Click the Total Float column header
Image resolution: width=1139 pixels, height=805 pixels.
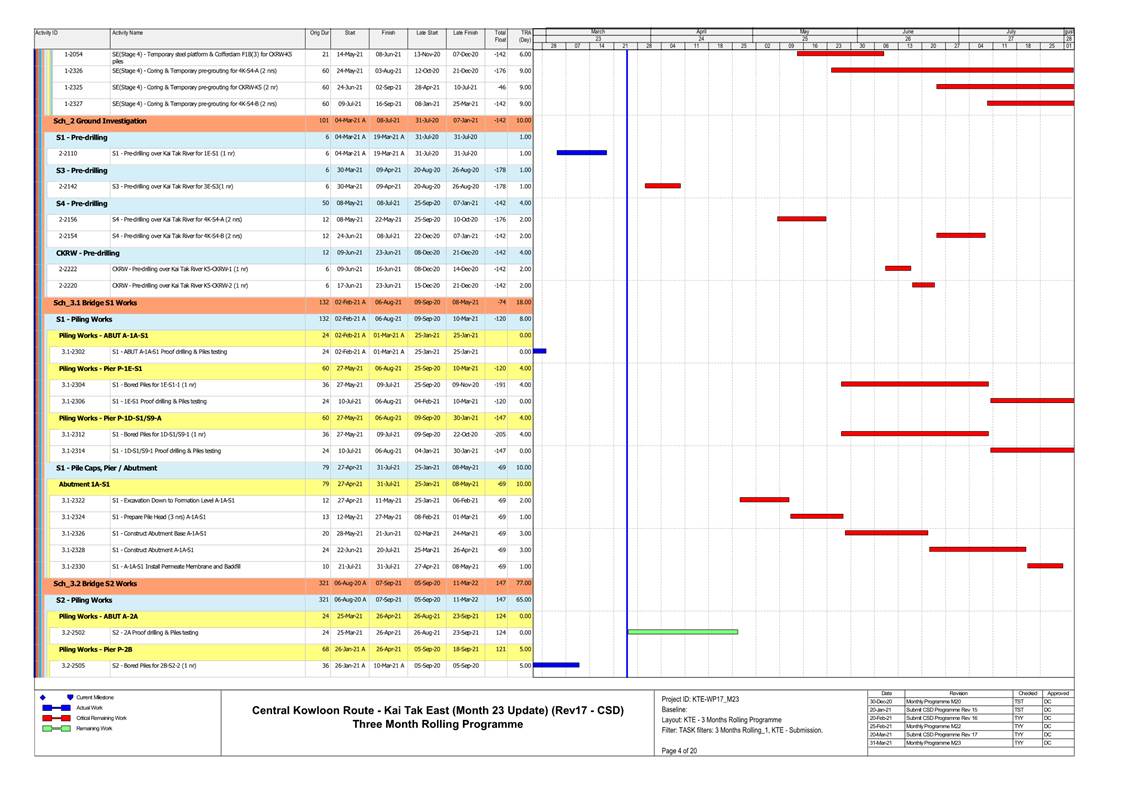(x=500, y=35)
